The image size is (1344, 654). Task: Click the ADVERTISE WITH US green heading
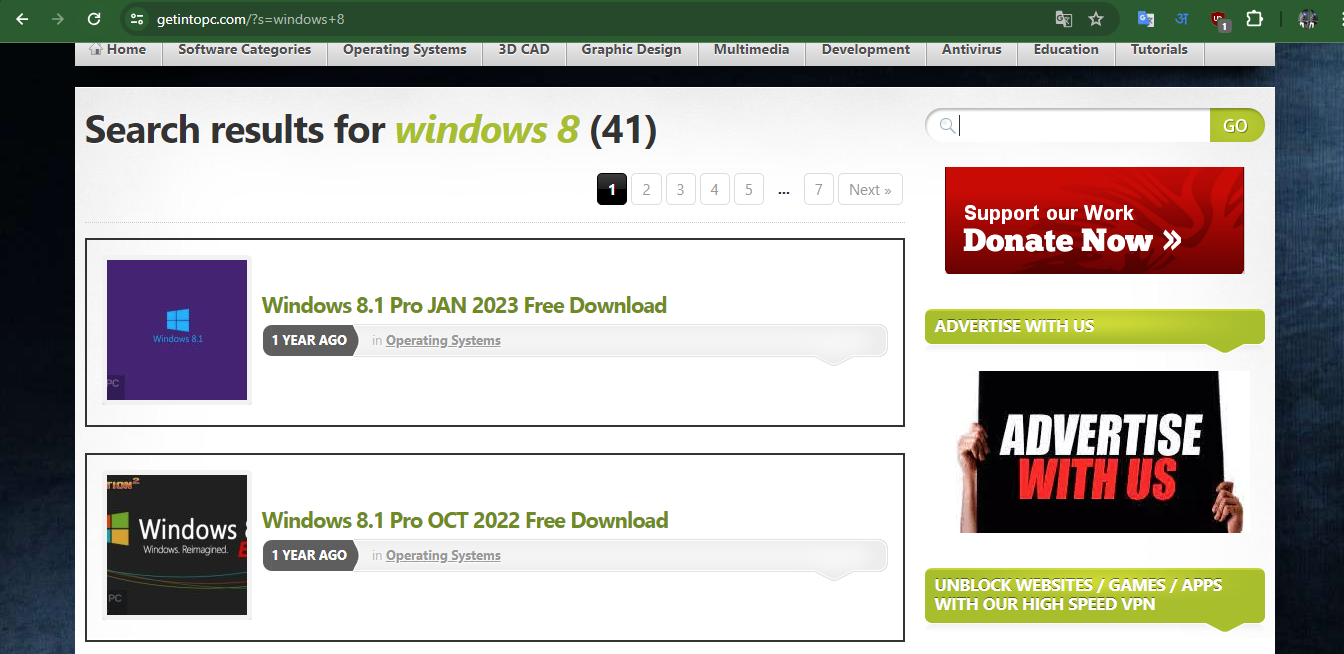tap(1094, 327)
